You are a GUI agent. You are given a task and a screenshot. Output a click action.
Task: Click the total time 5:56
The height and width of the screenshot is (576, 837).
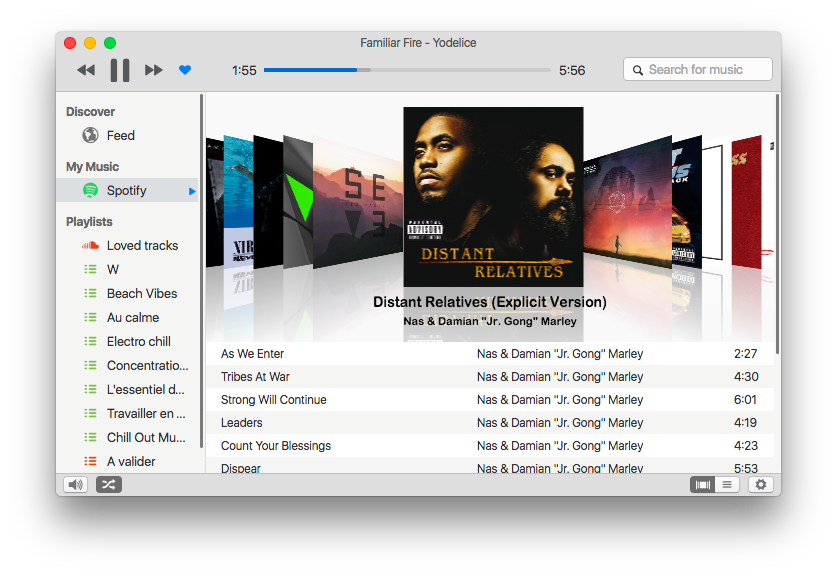point(572,70)
